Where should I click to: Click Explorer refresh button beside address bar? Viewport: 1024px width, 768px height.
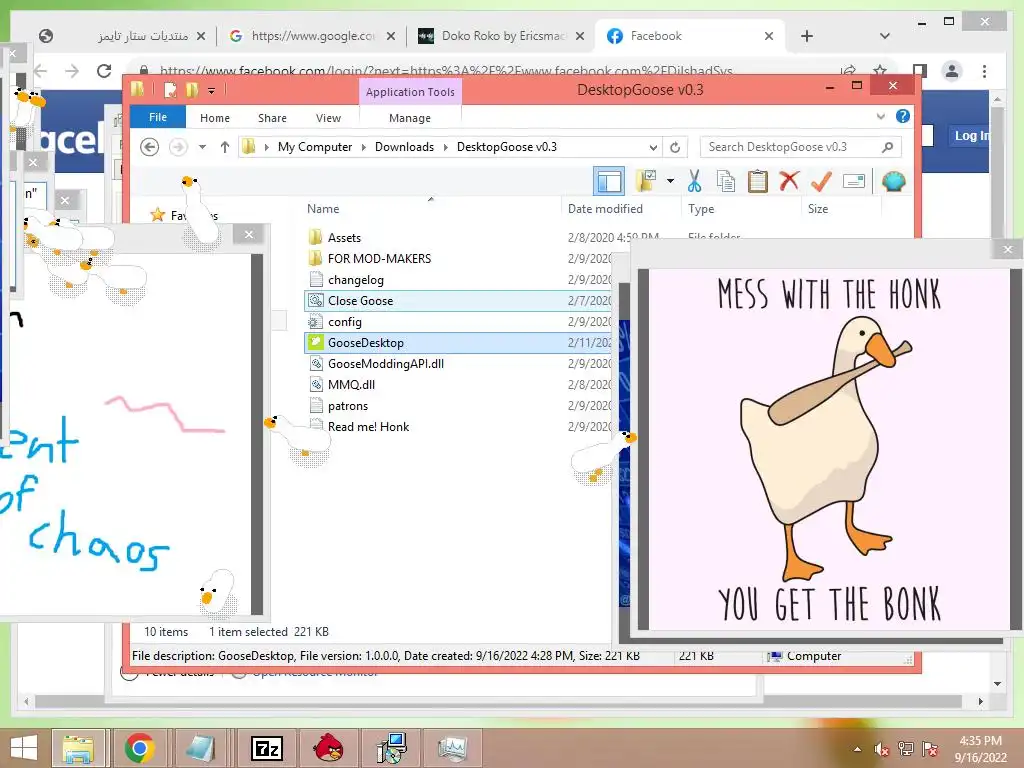pos(675,147)
